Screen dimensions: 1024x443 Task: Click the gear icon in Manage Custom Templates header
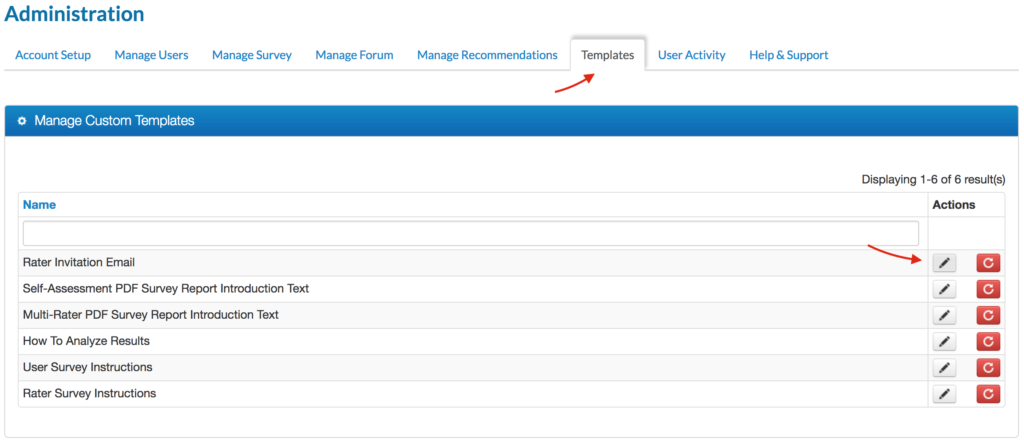coord(22,121)
